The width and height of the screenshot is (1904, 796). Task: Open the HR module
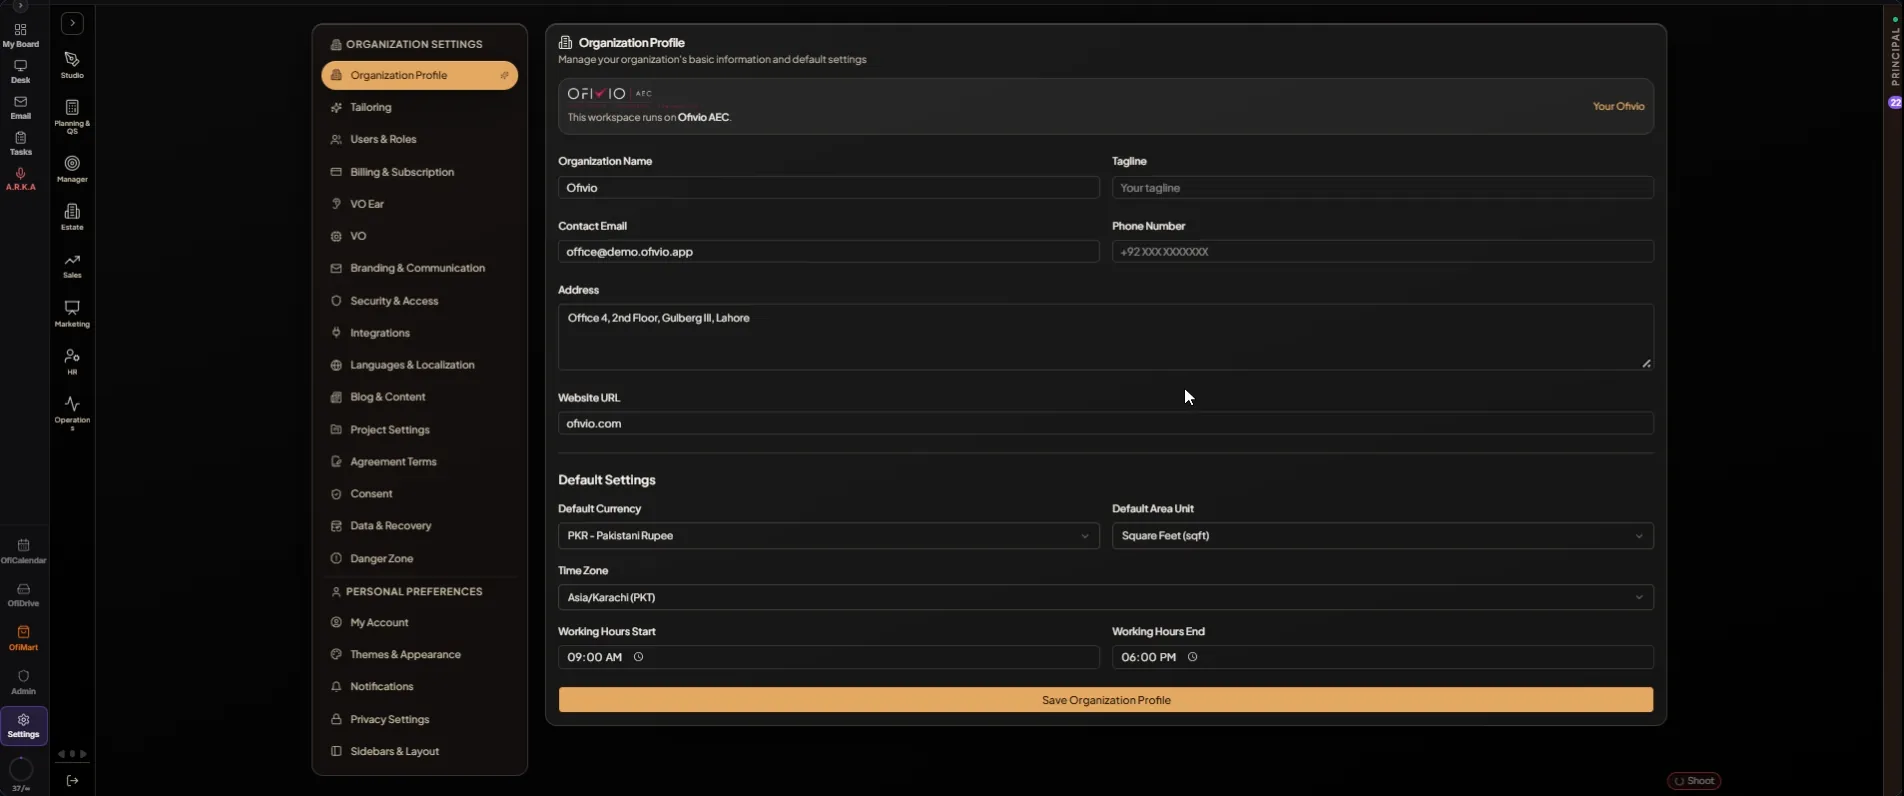(72, 361)
